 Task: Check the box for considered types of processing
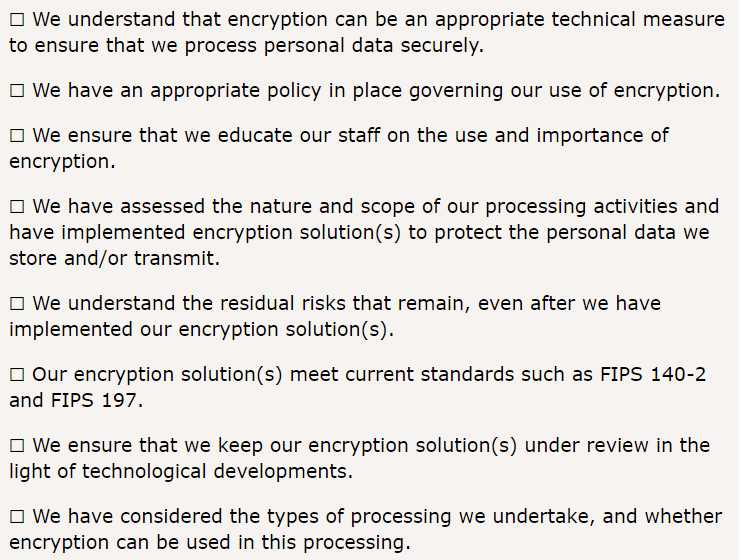coord(18,516)
